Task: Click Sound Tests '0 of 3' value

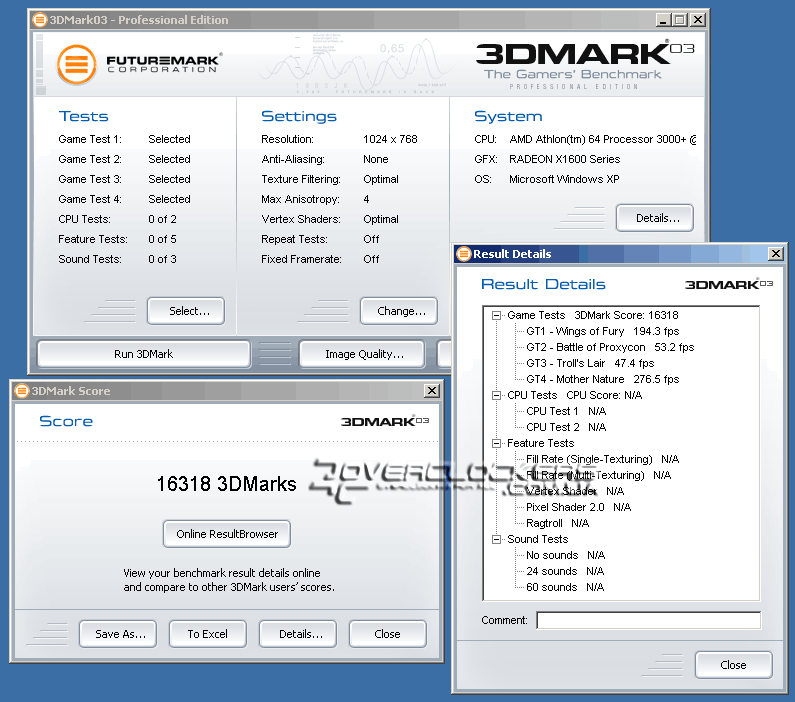Action: (x=162, y=260)
